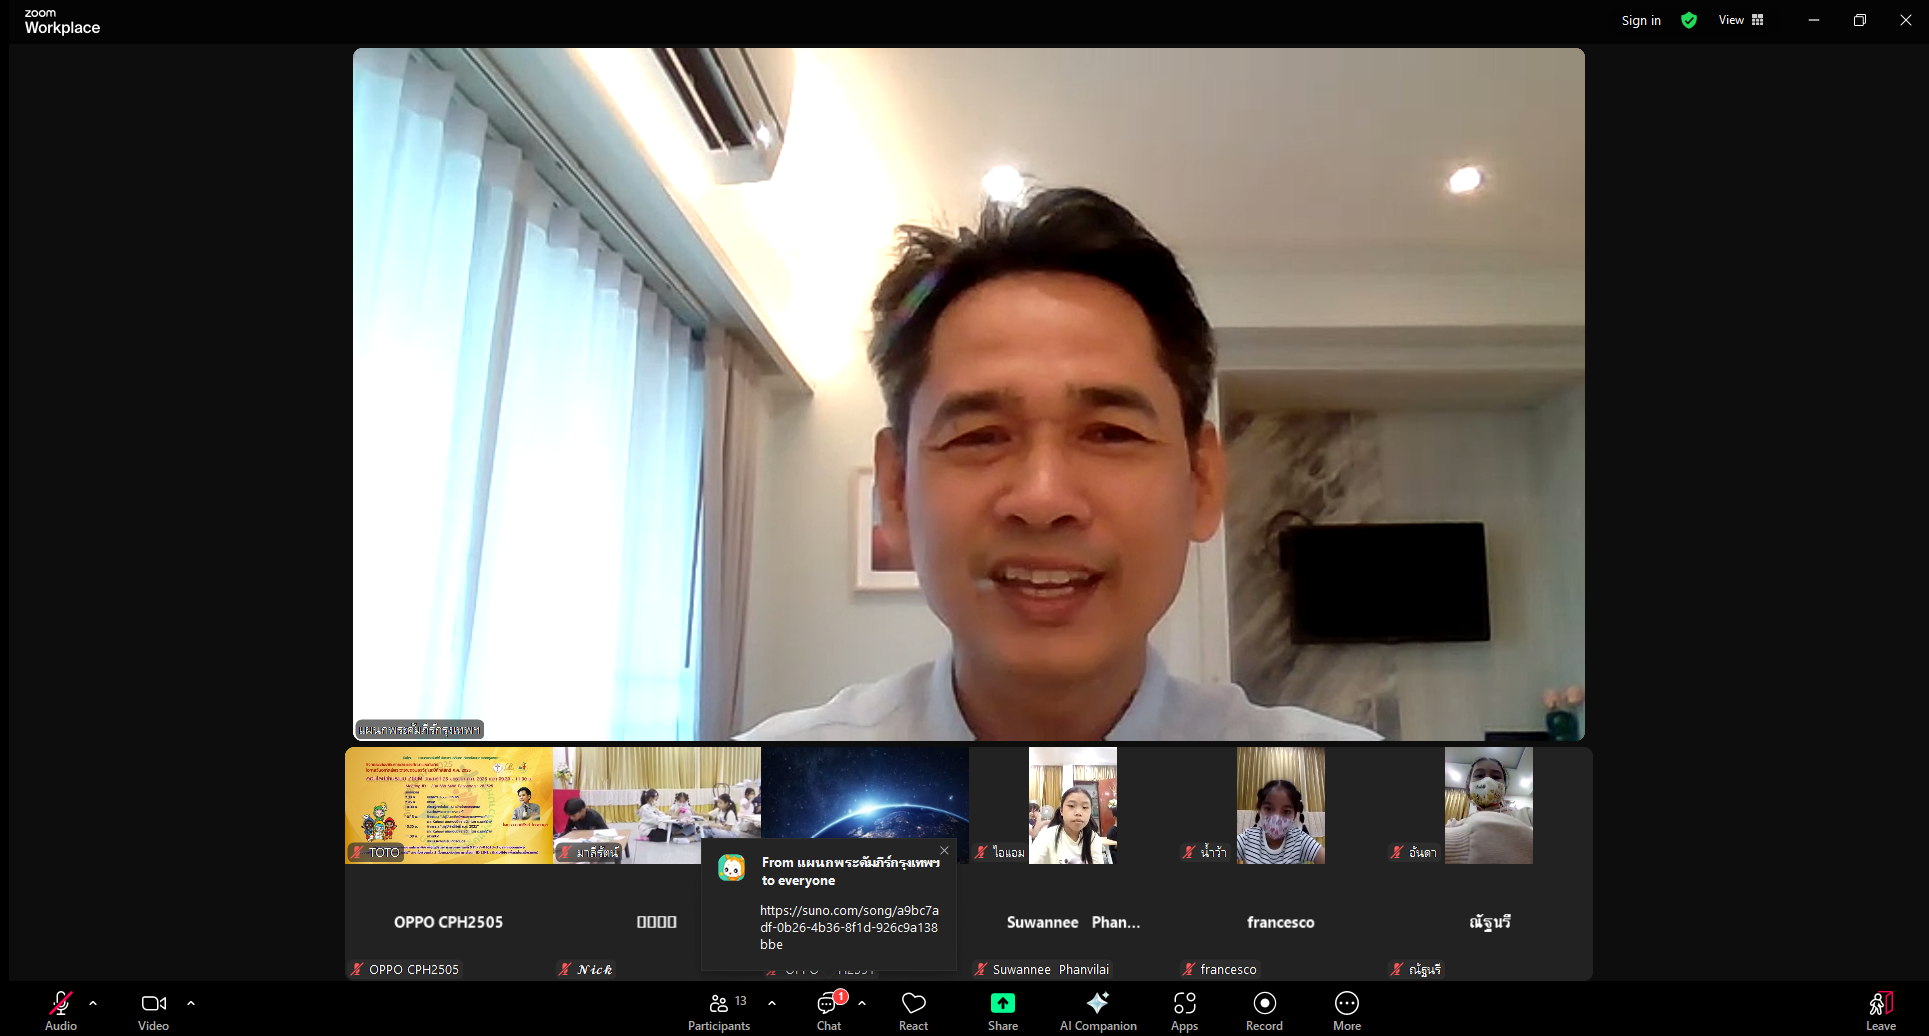Viewport: 1929px width, 1036px height.
Task: Select TOTO participant thumbnail
Action: point(449,806)
